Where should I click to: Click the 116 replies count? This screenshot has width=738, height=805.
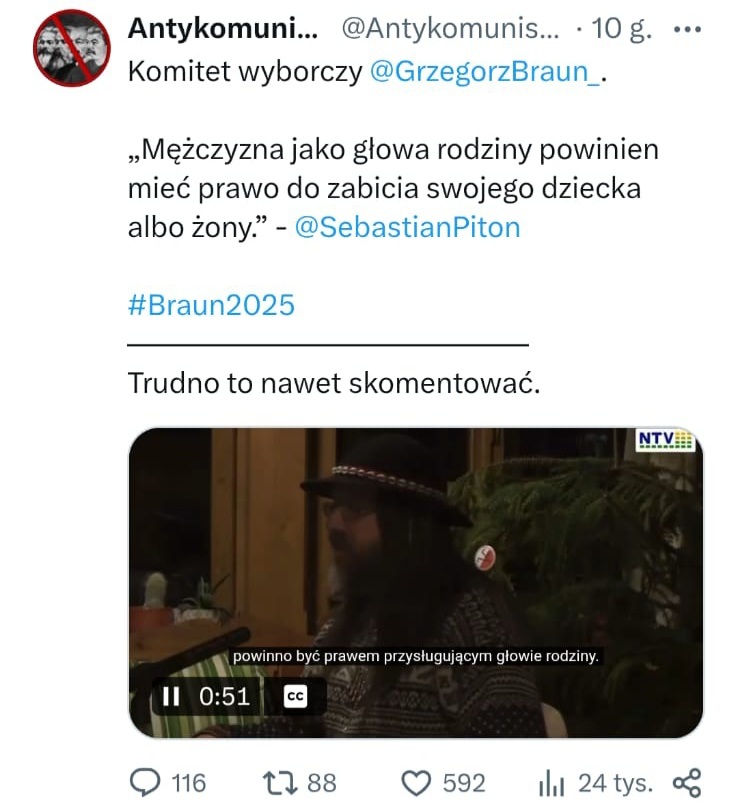188,783
